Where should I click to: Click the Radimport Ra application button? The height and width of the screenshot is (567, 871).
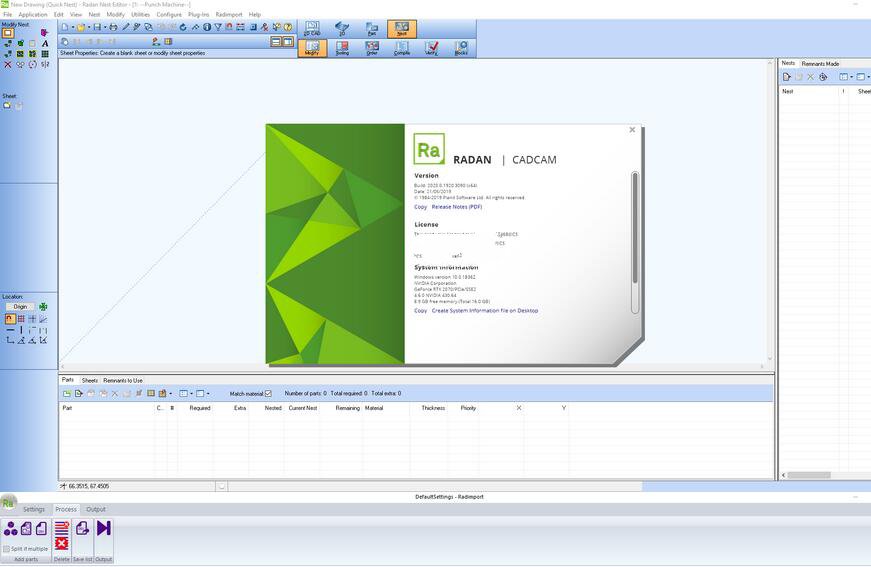pos(8,503)
